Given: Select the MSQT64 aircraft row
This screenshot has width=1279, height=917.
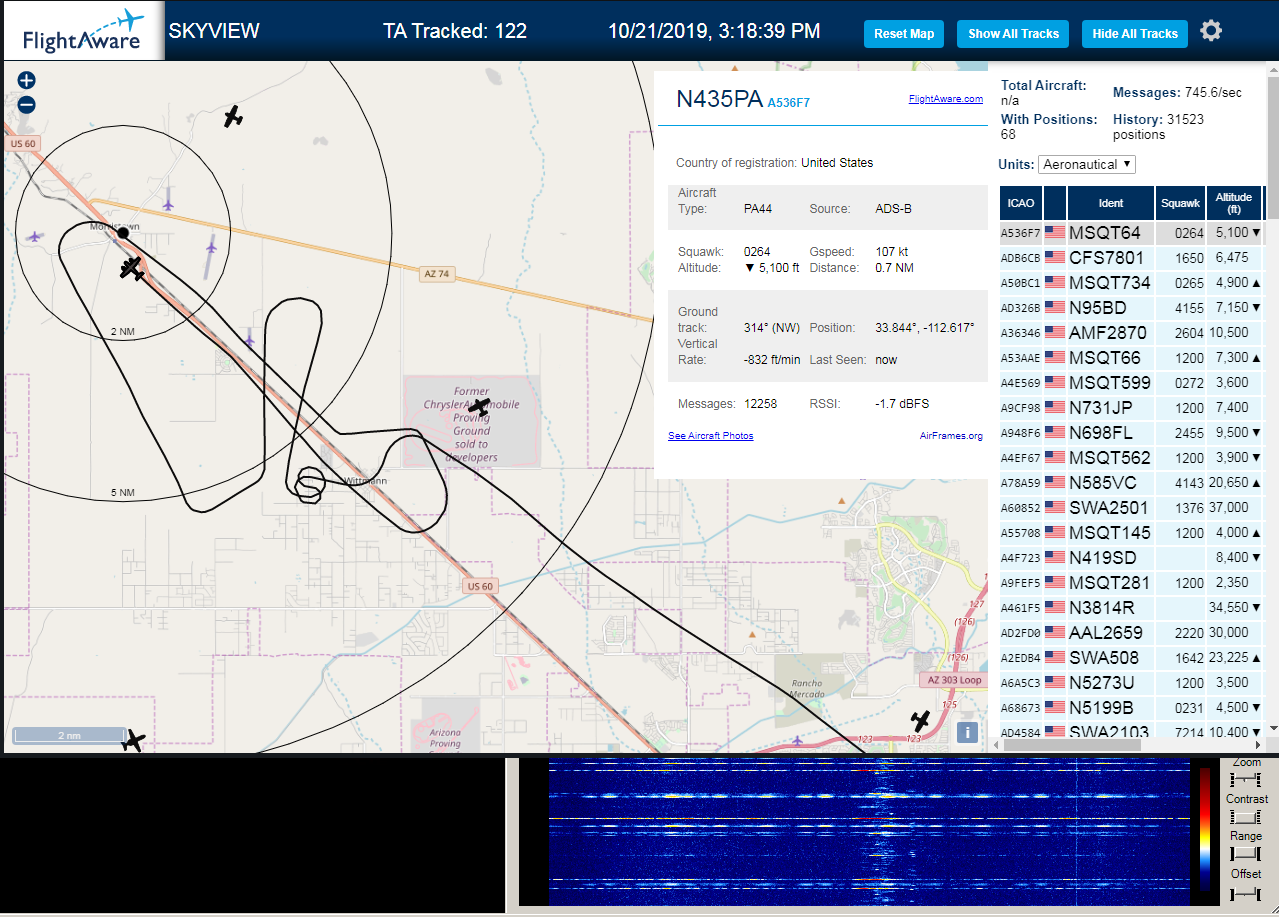Looking at the screenshot, I should pyautogui.click(x=1132, y=232).
